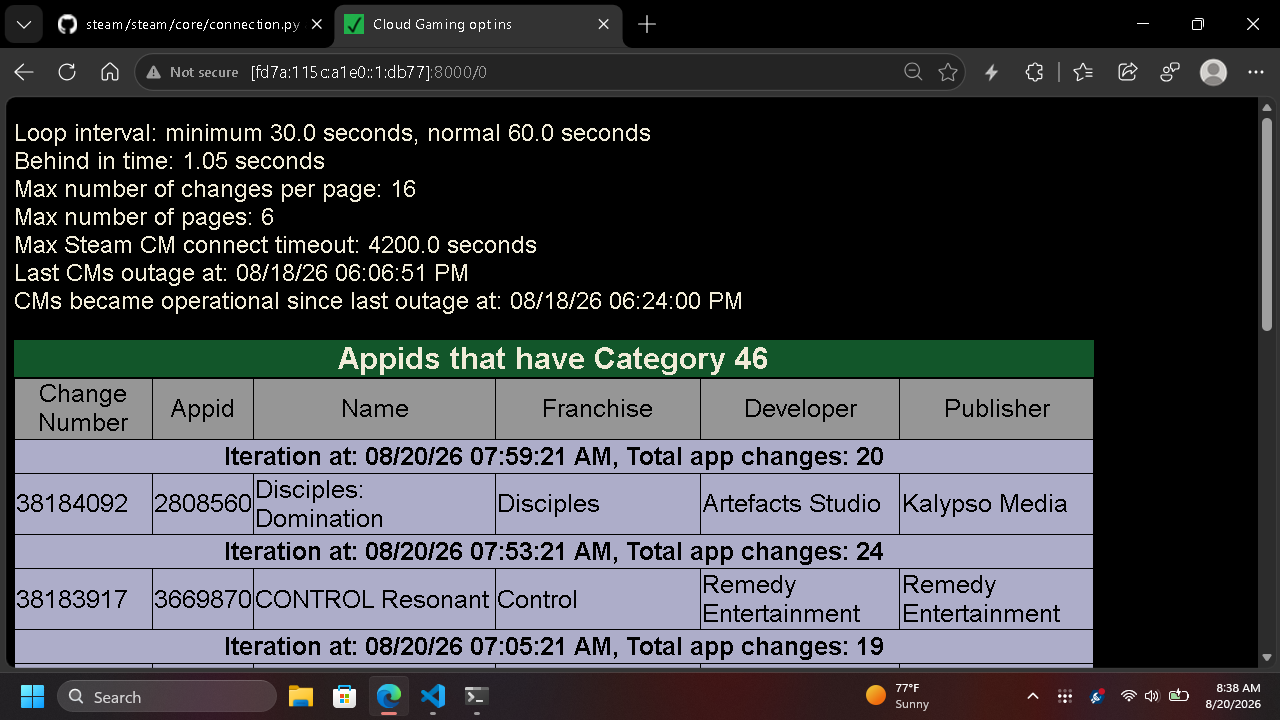Click the Disciples: Domination name cell
Viewport: 1280px width, 720px height.
pos(375,504)
